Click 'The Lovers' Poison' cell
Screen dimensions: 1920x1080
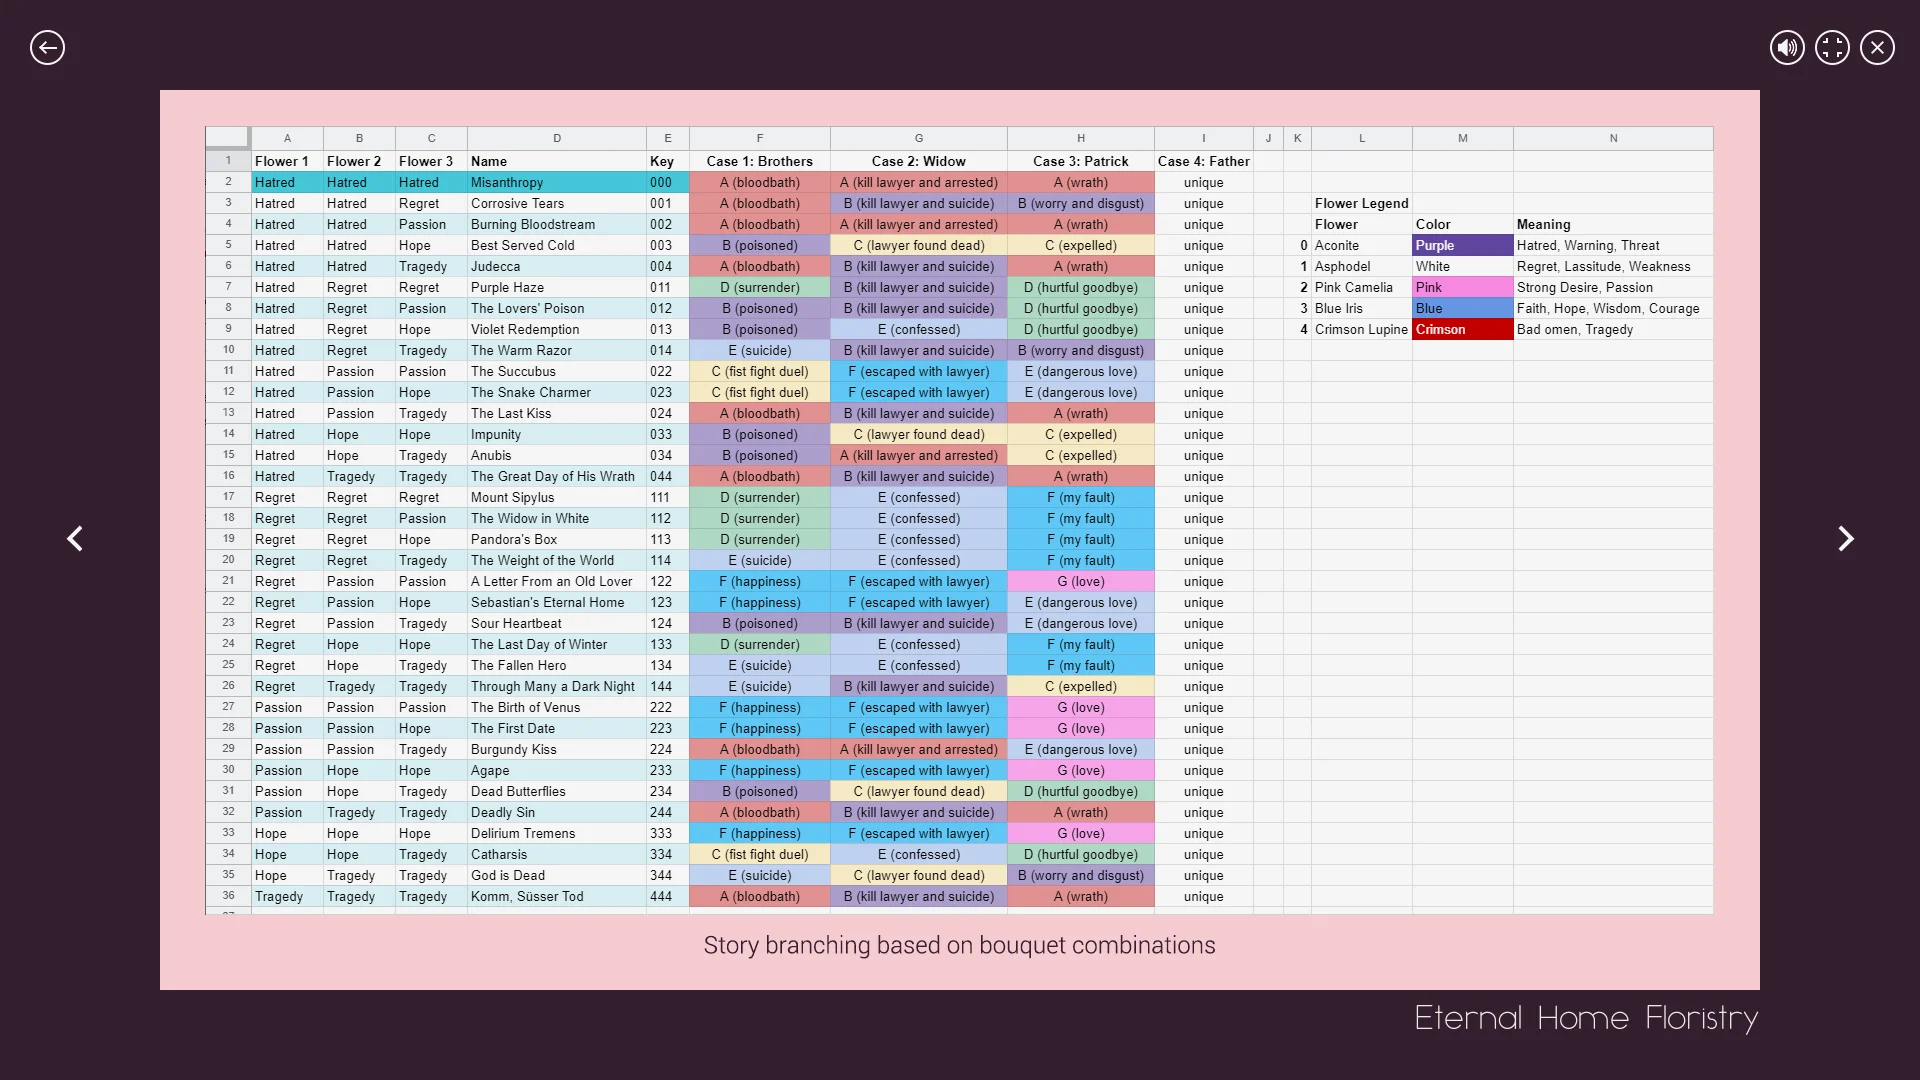(556, 308)
